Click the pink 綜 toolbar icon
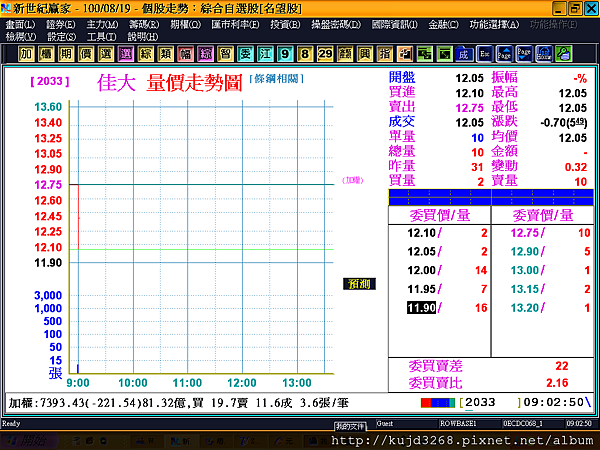Viewport: 600px width, 450px height. 205,54
